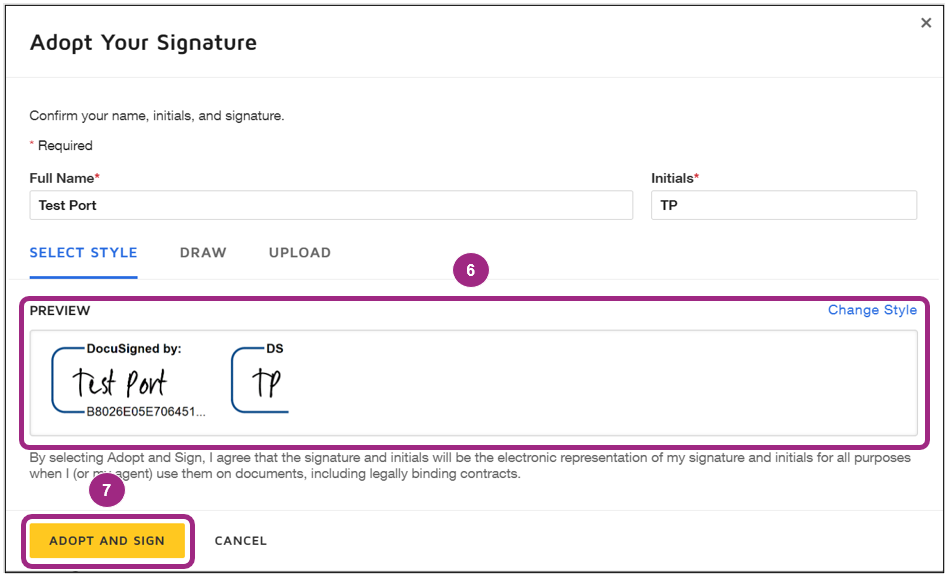The image size is (951, 580).
Task: Click CANCEL to dismiss the dialog
Action: [240, 540]
